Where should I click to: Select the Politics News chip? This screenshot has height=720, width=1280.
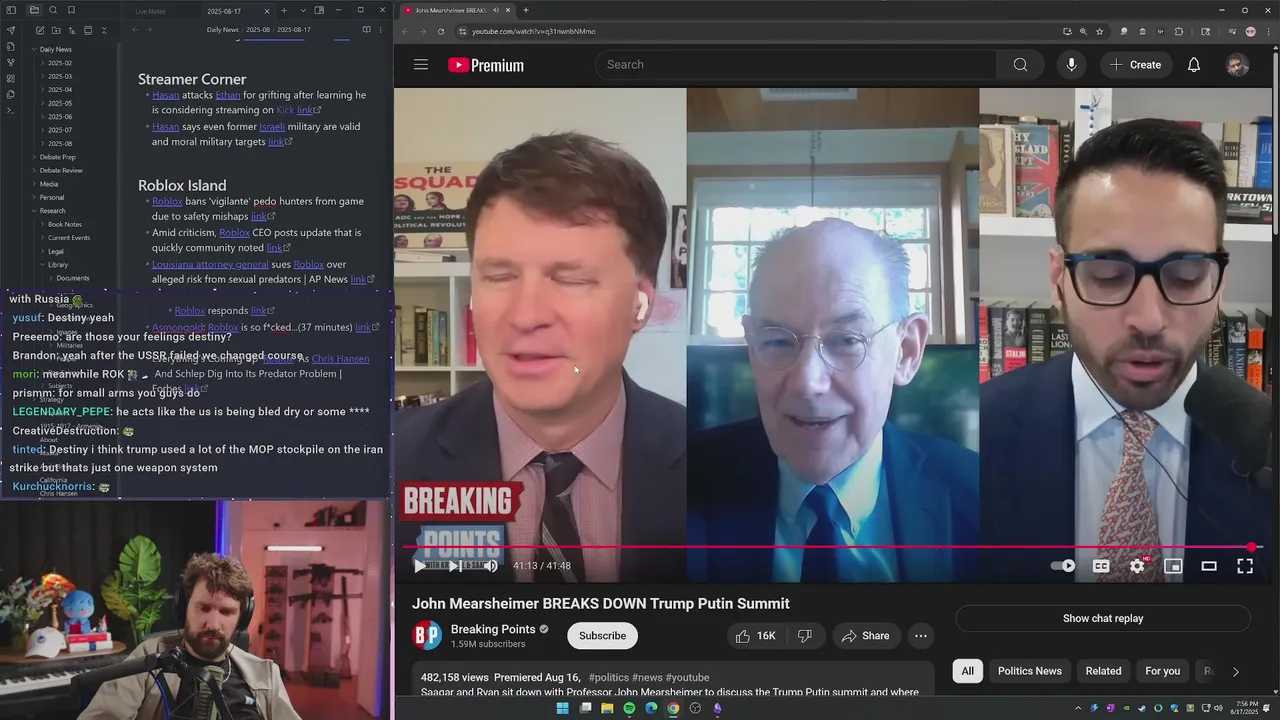pyautogui.click(x=1029, y=671)
